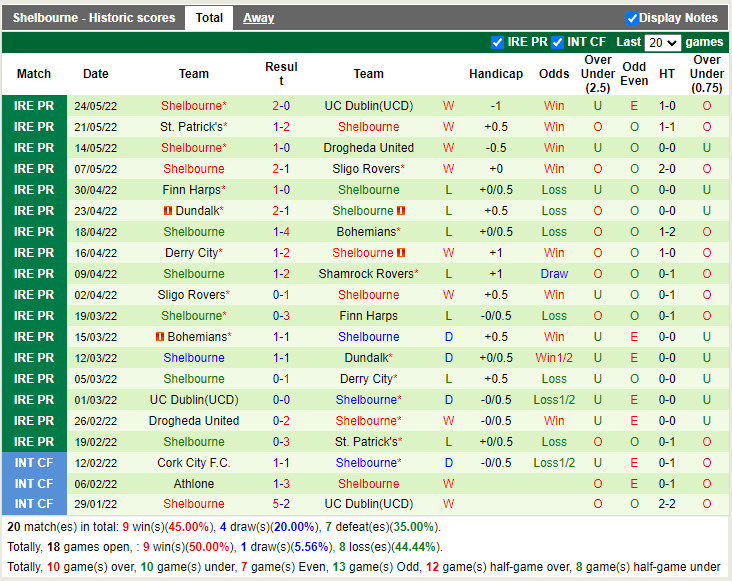
Task: Click the HT column header
Action: pos(667,74)
